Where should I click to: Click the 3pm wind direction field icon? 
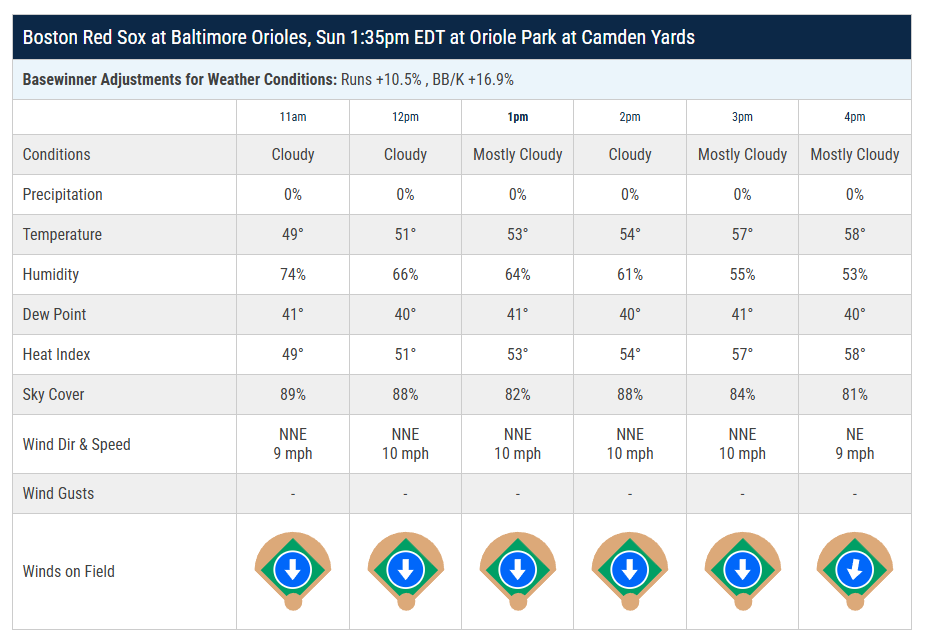click(742, 571)
